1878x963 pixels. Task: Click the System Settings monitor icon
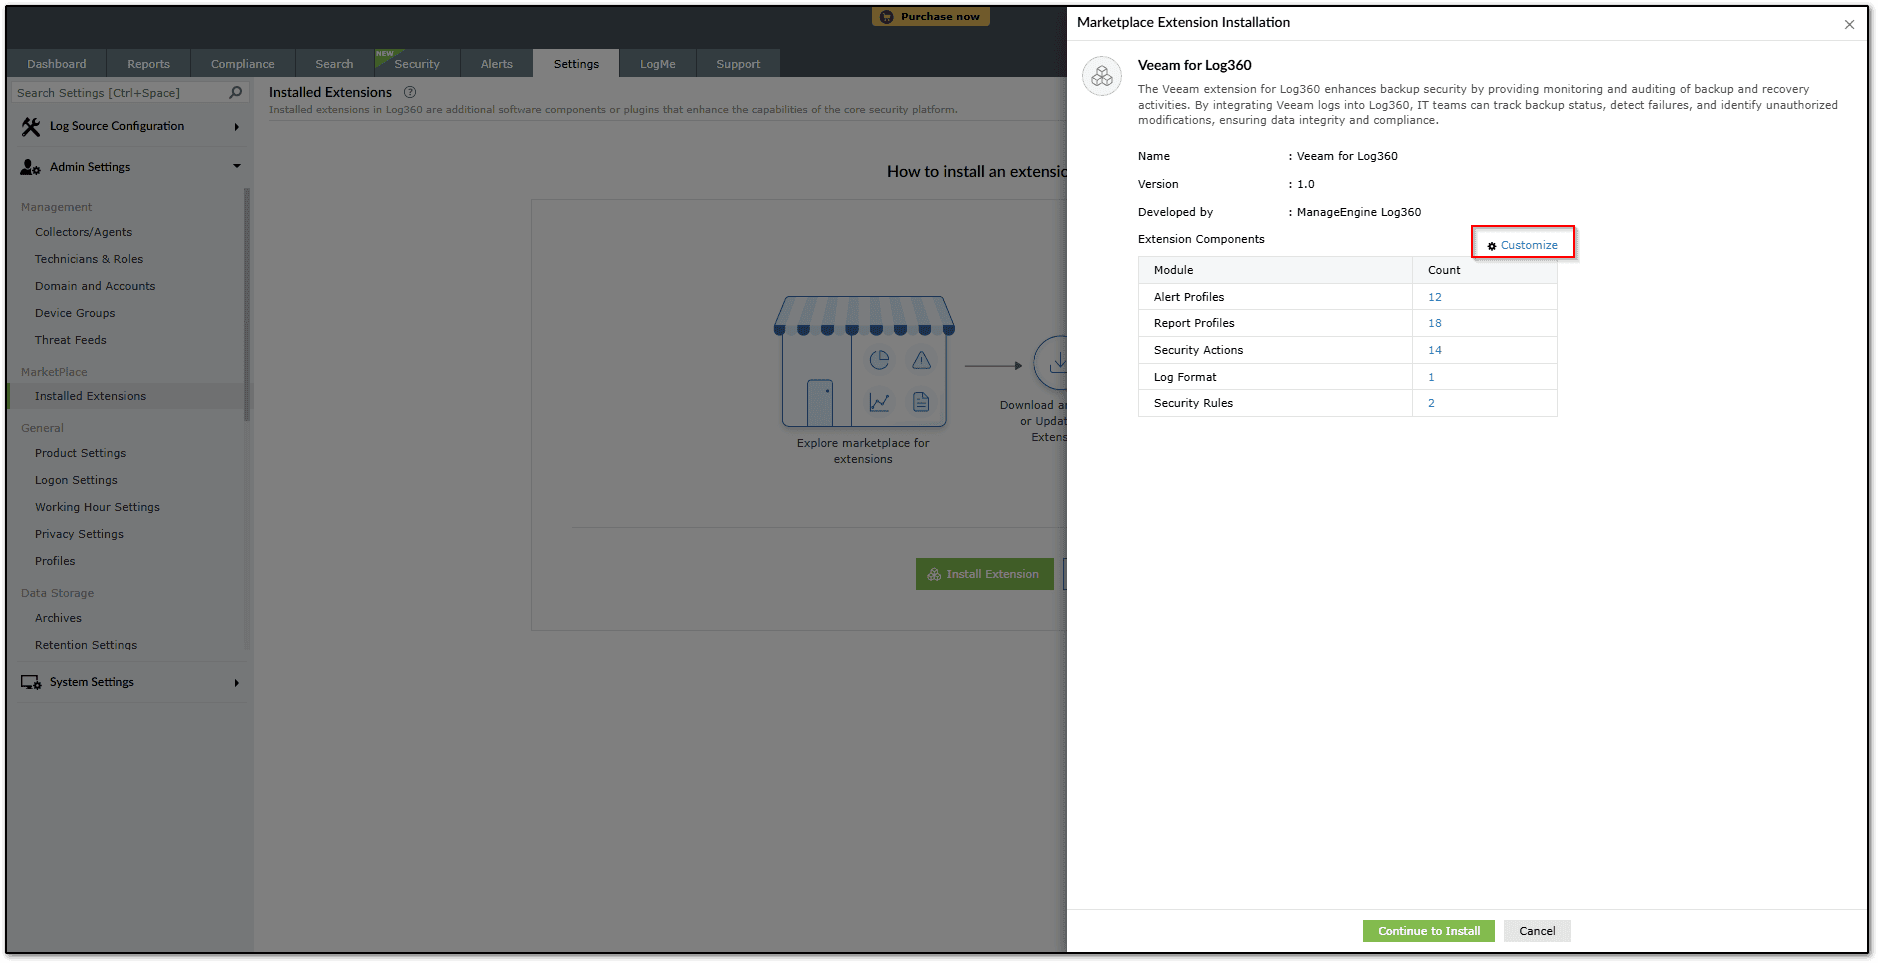[x=31, y=682]
